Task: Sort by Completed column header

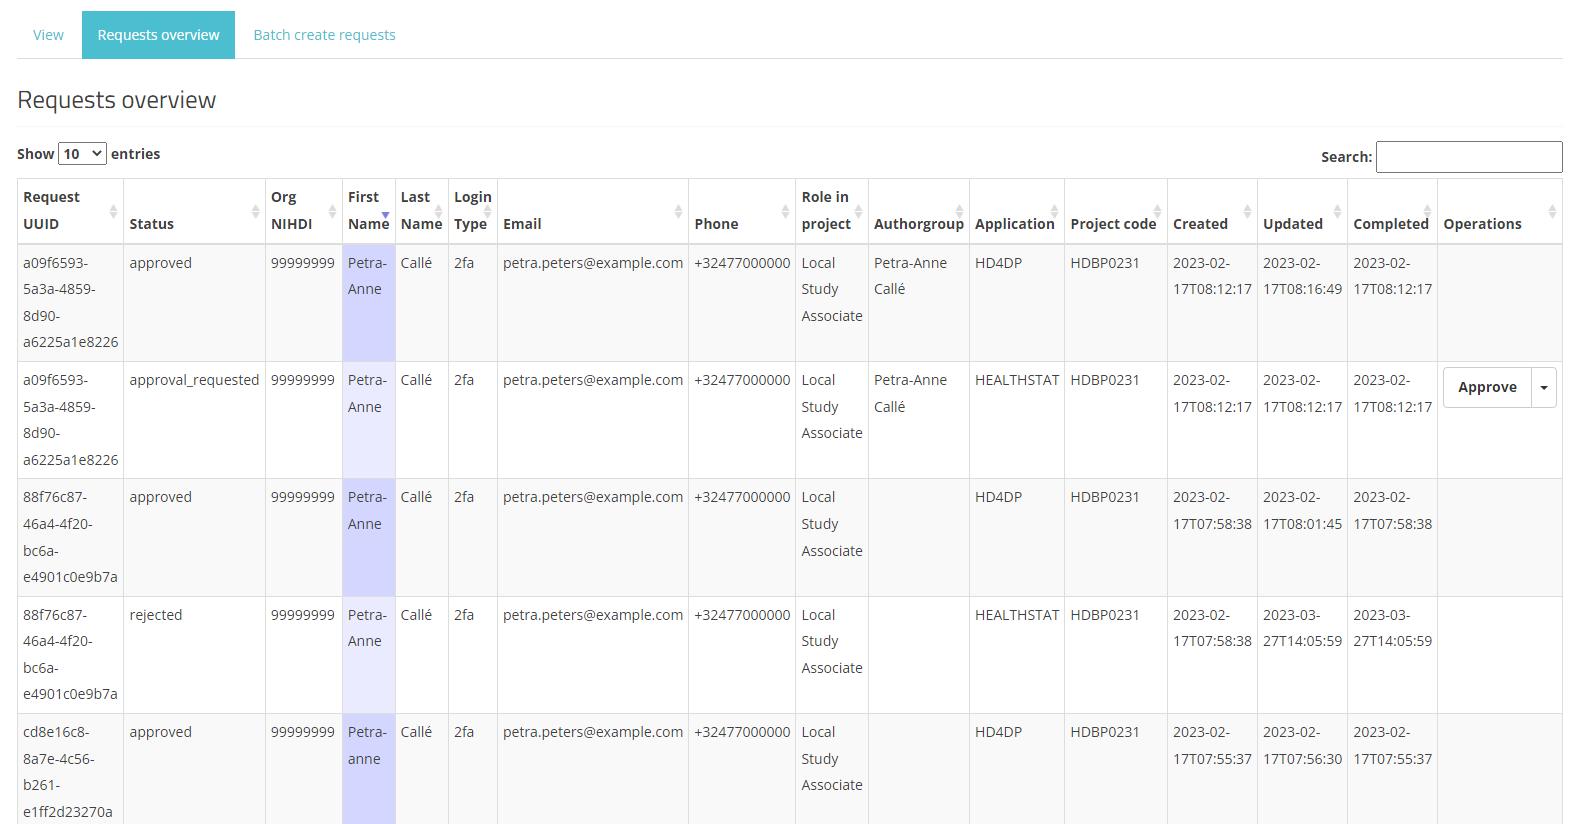Action: coord(1390,224)
